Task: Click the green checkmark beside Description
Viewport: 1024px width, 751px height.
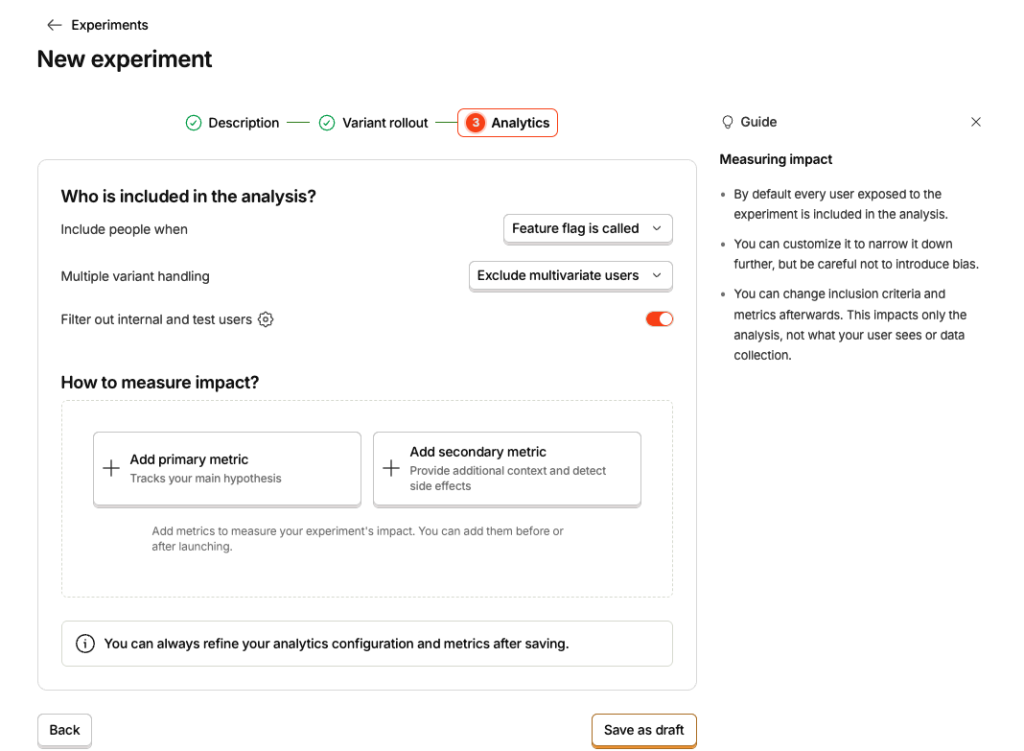Action: 193,123
